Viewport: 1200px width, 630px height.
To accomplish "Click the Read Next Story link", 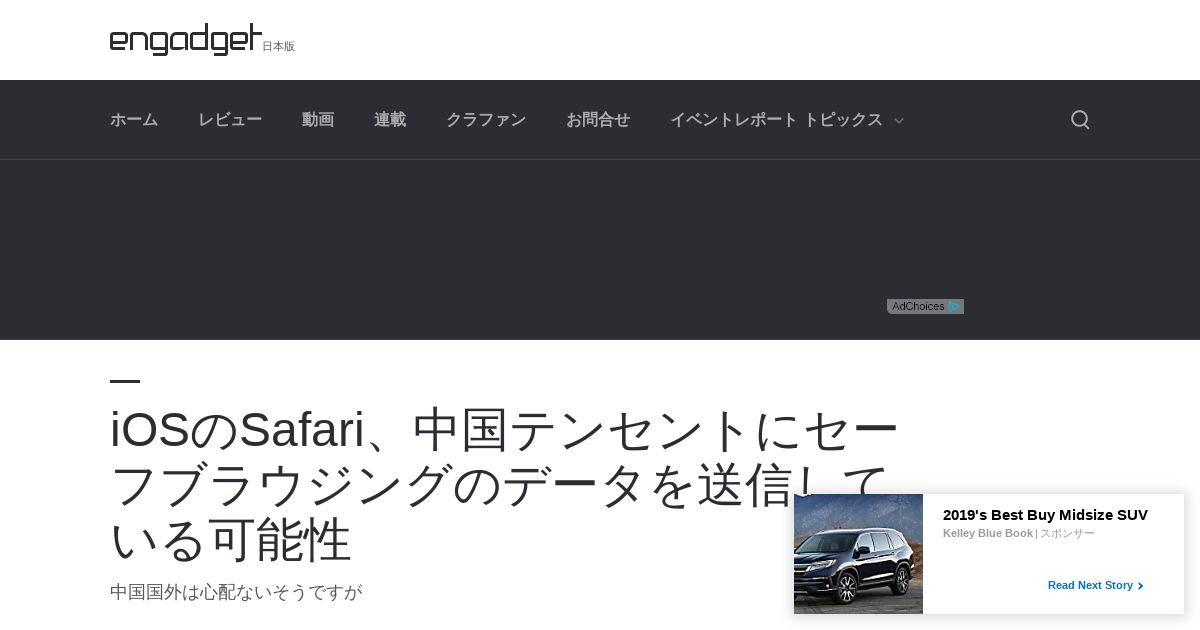I will (x=1090, y=585).
